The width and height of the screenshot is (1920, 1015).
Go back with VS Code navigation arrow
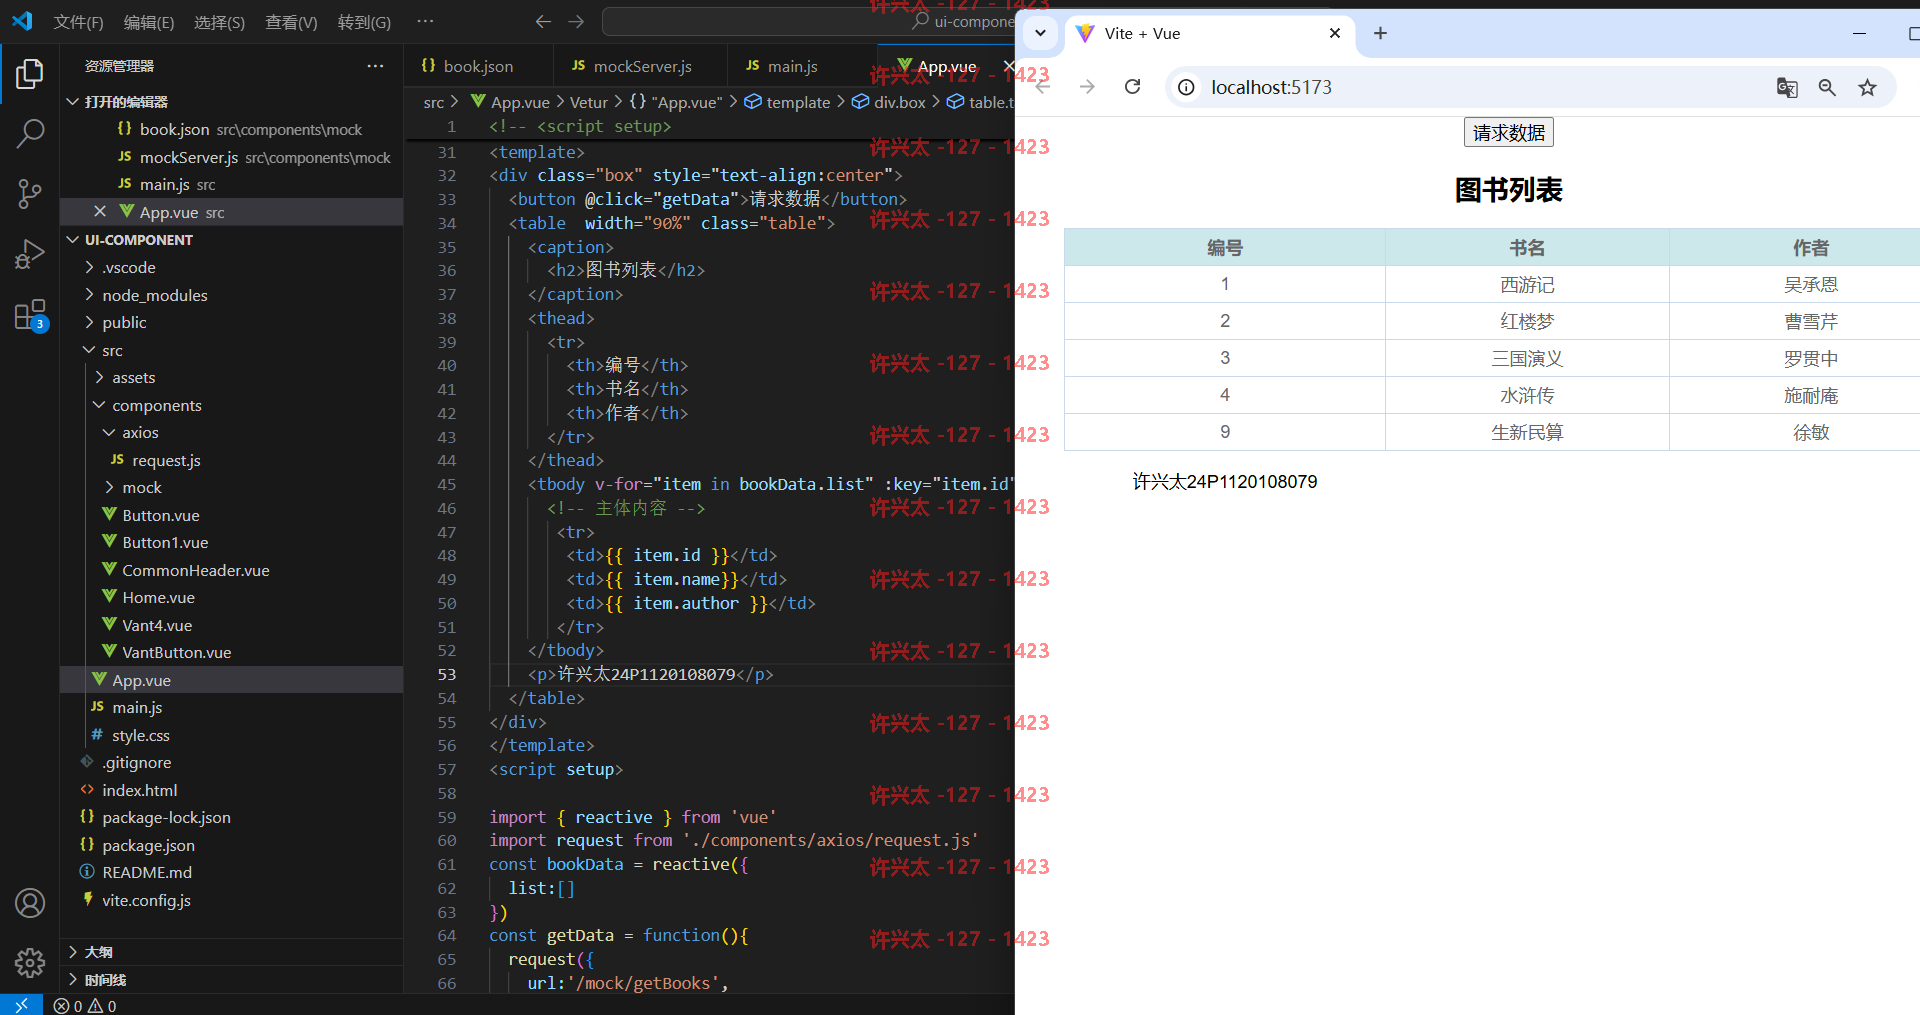[x=543, y=21]
